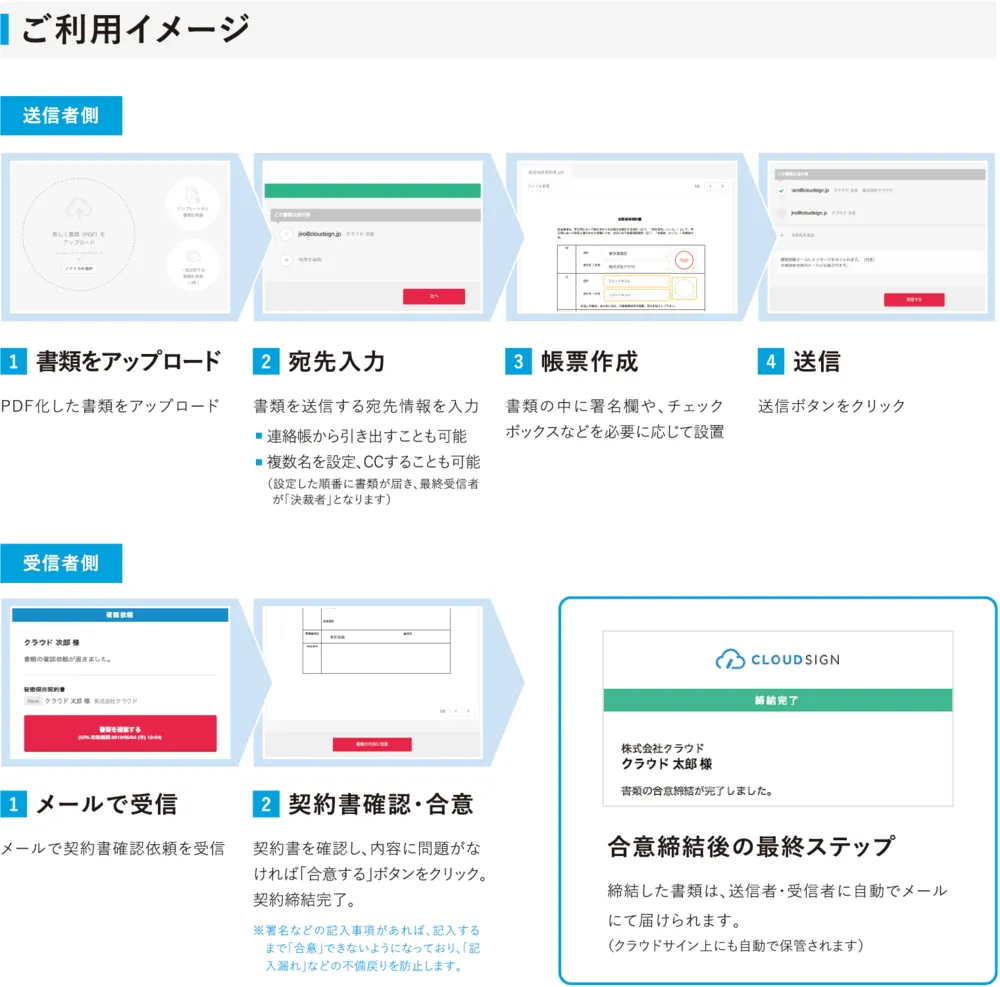Click the bulk send envelope icon
The image size is (1000, 987).
(191, 258)
